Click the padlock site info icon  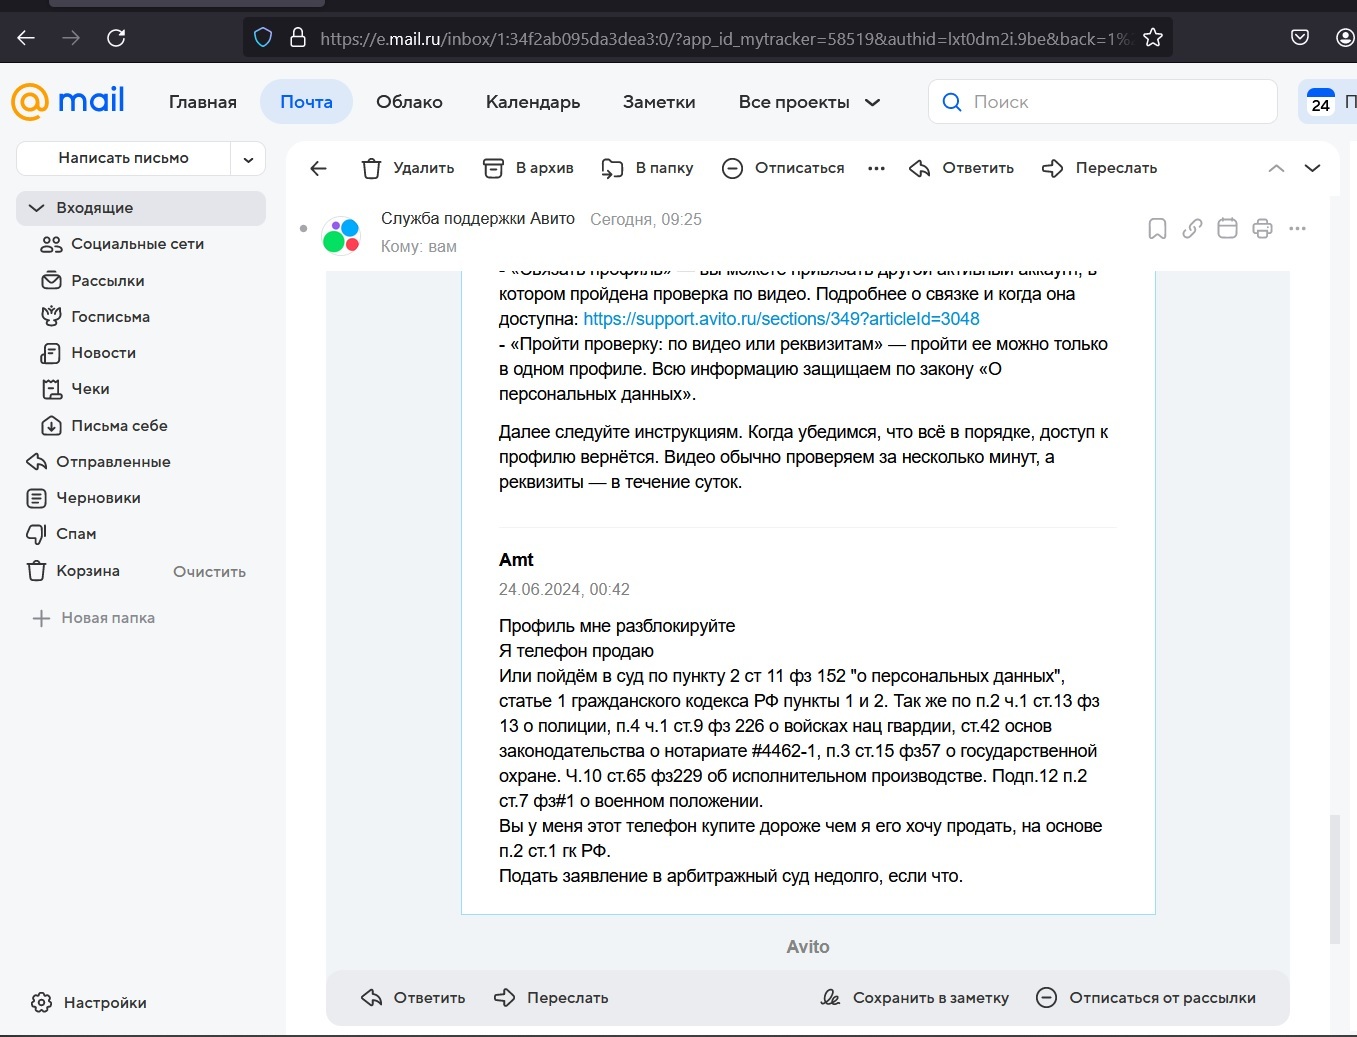[x=297, y=38]
